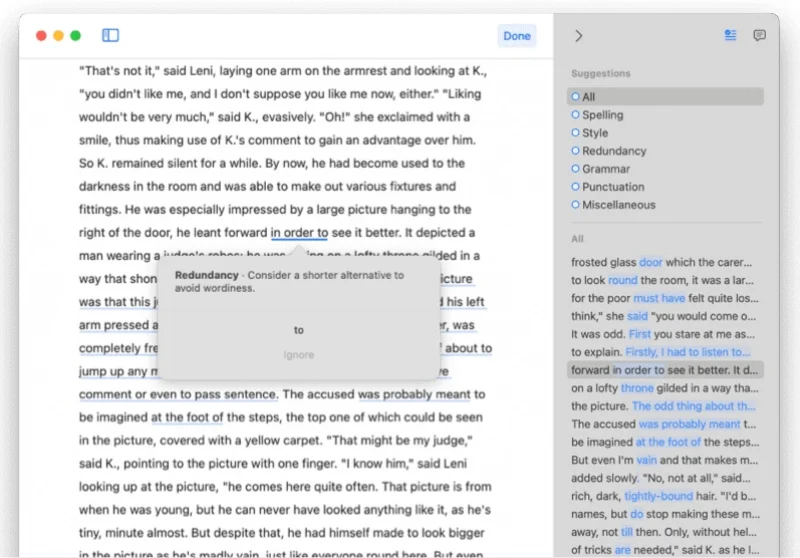Open suggestion "The accused was probably meant"
The image size is (800, 558).
tap(665, 424)
